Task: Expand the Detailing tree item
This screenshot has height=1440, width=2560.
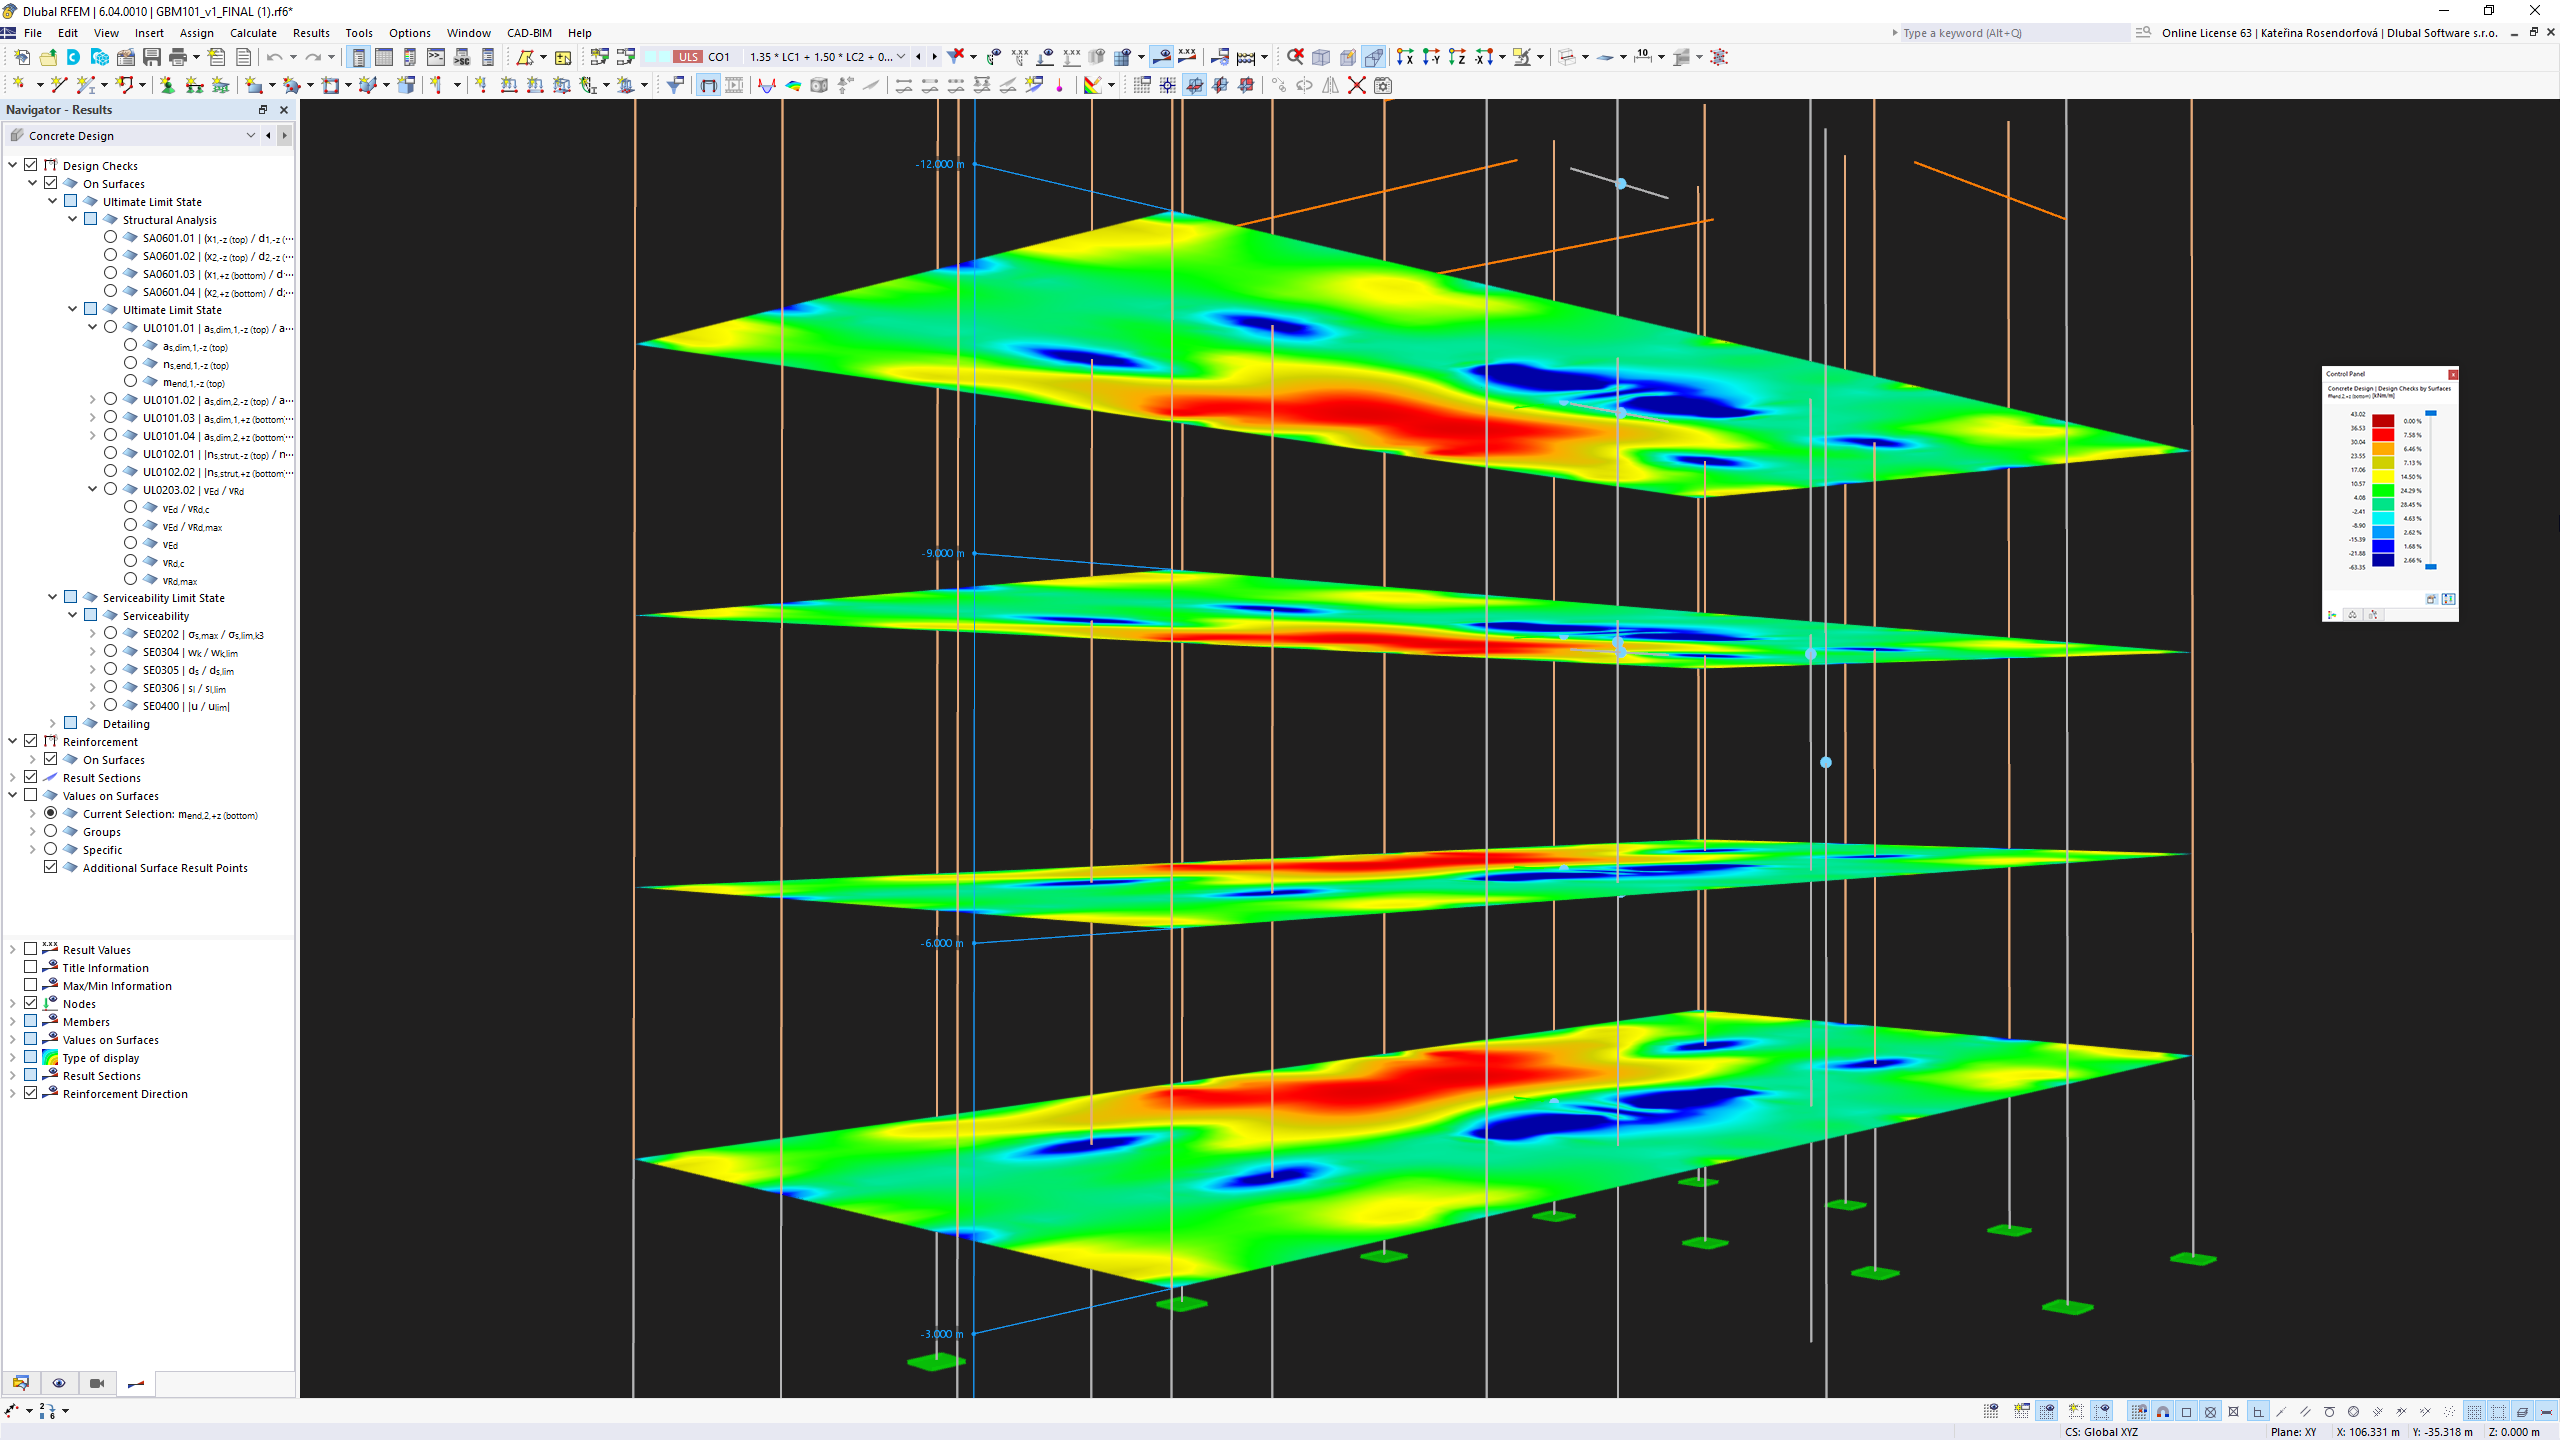Action: coord(52,723)
